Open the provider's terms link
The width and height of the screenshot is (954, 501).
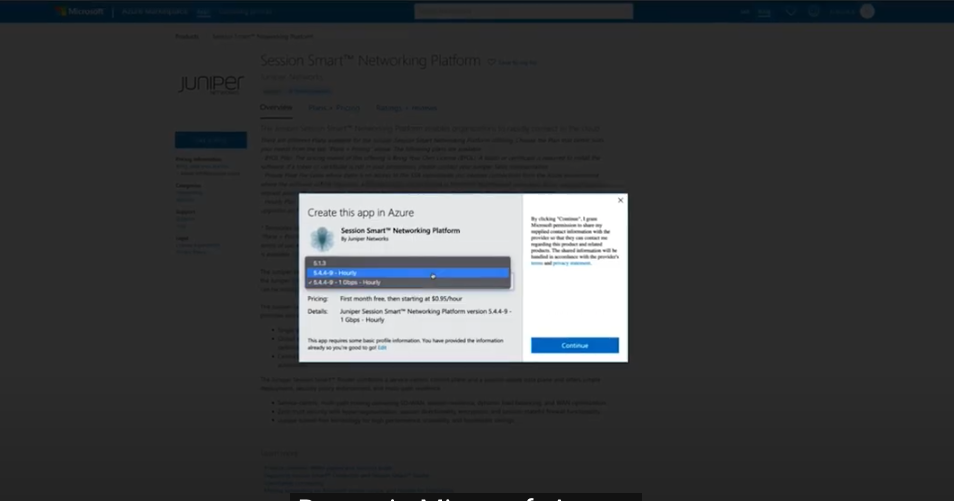click(x=536, y=263)
